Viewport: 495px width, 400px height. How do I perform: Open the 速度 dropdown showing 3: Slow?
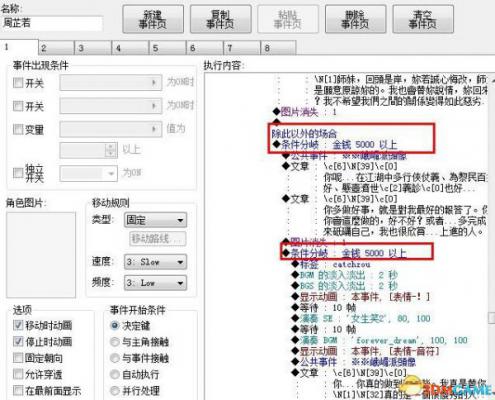(x=155, y=262)
